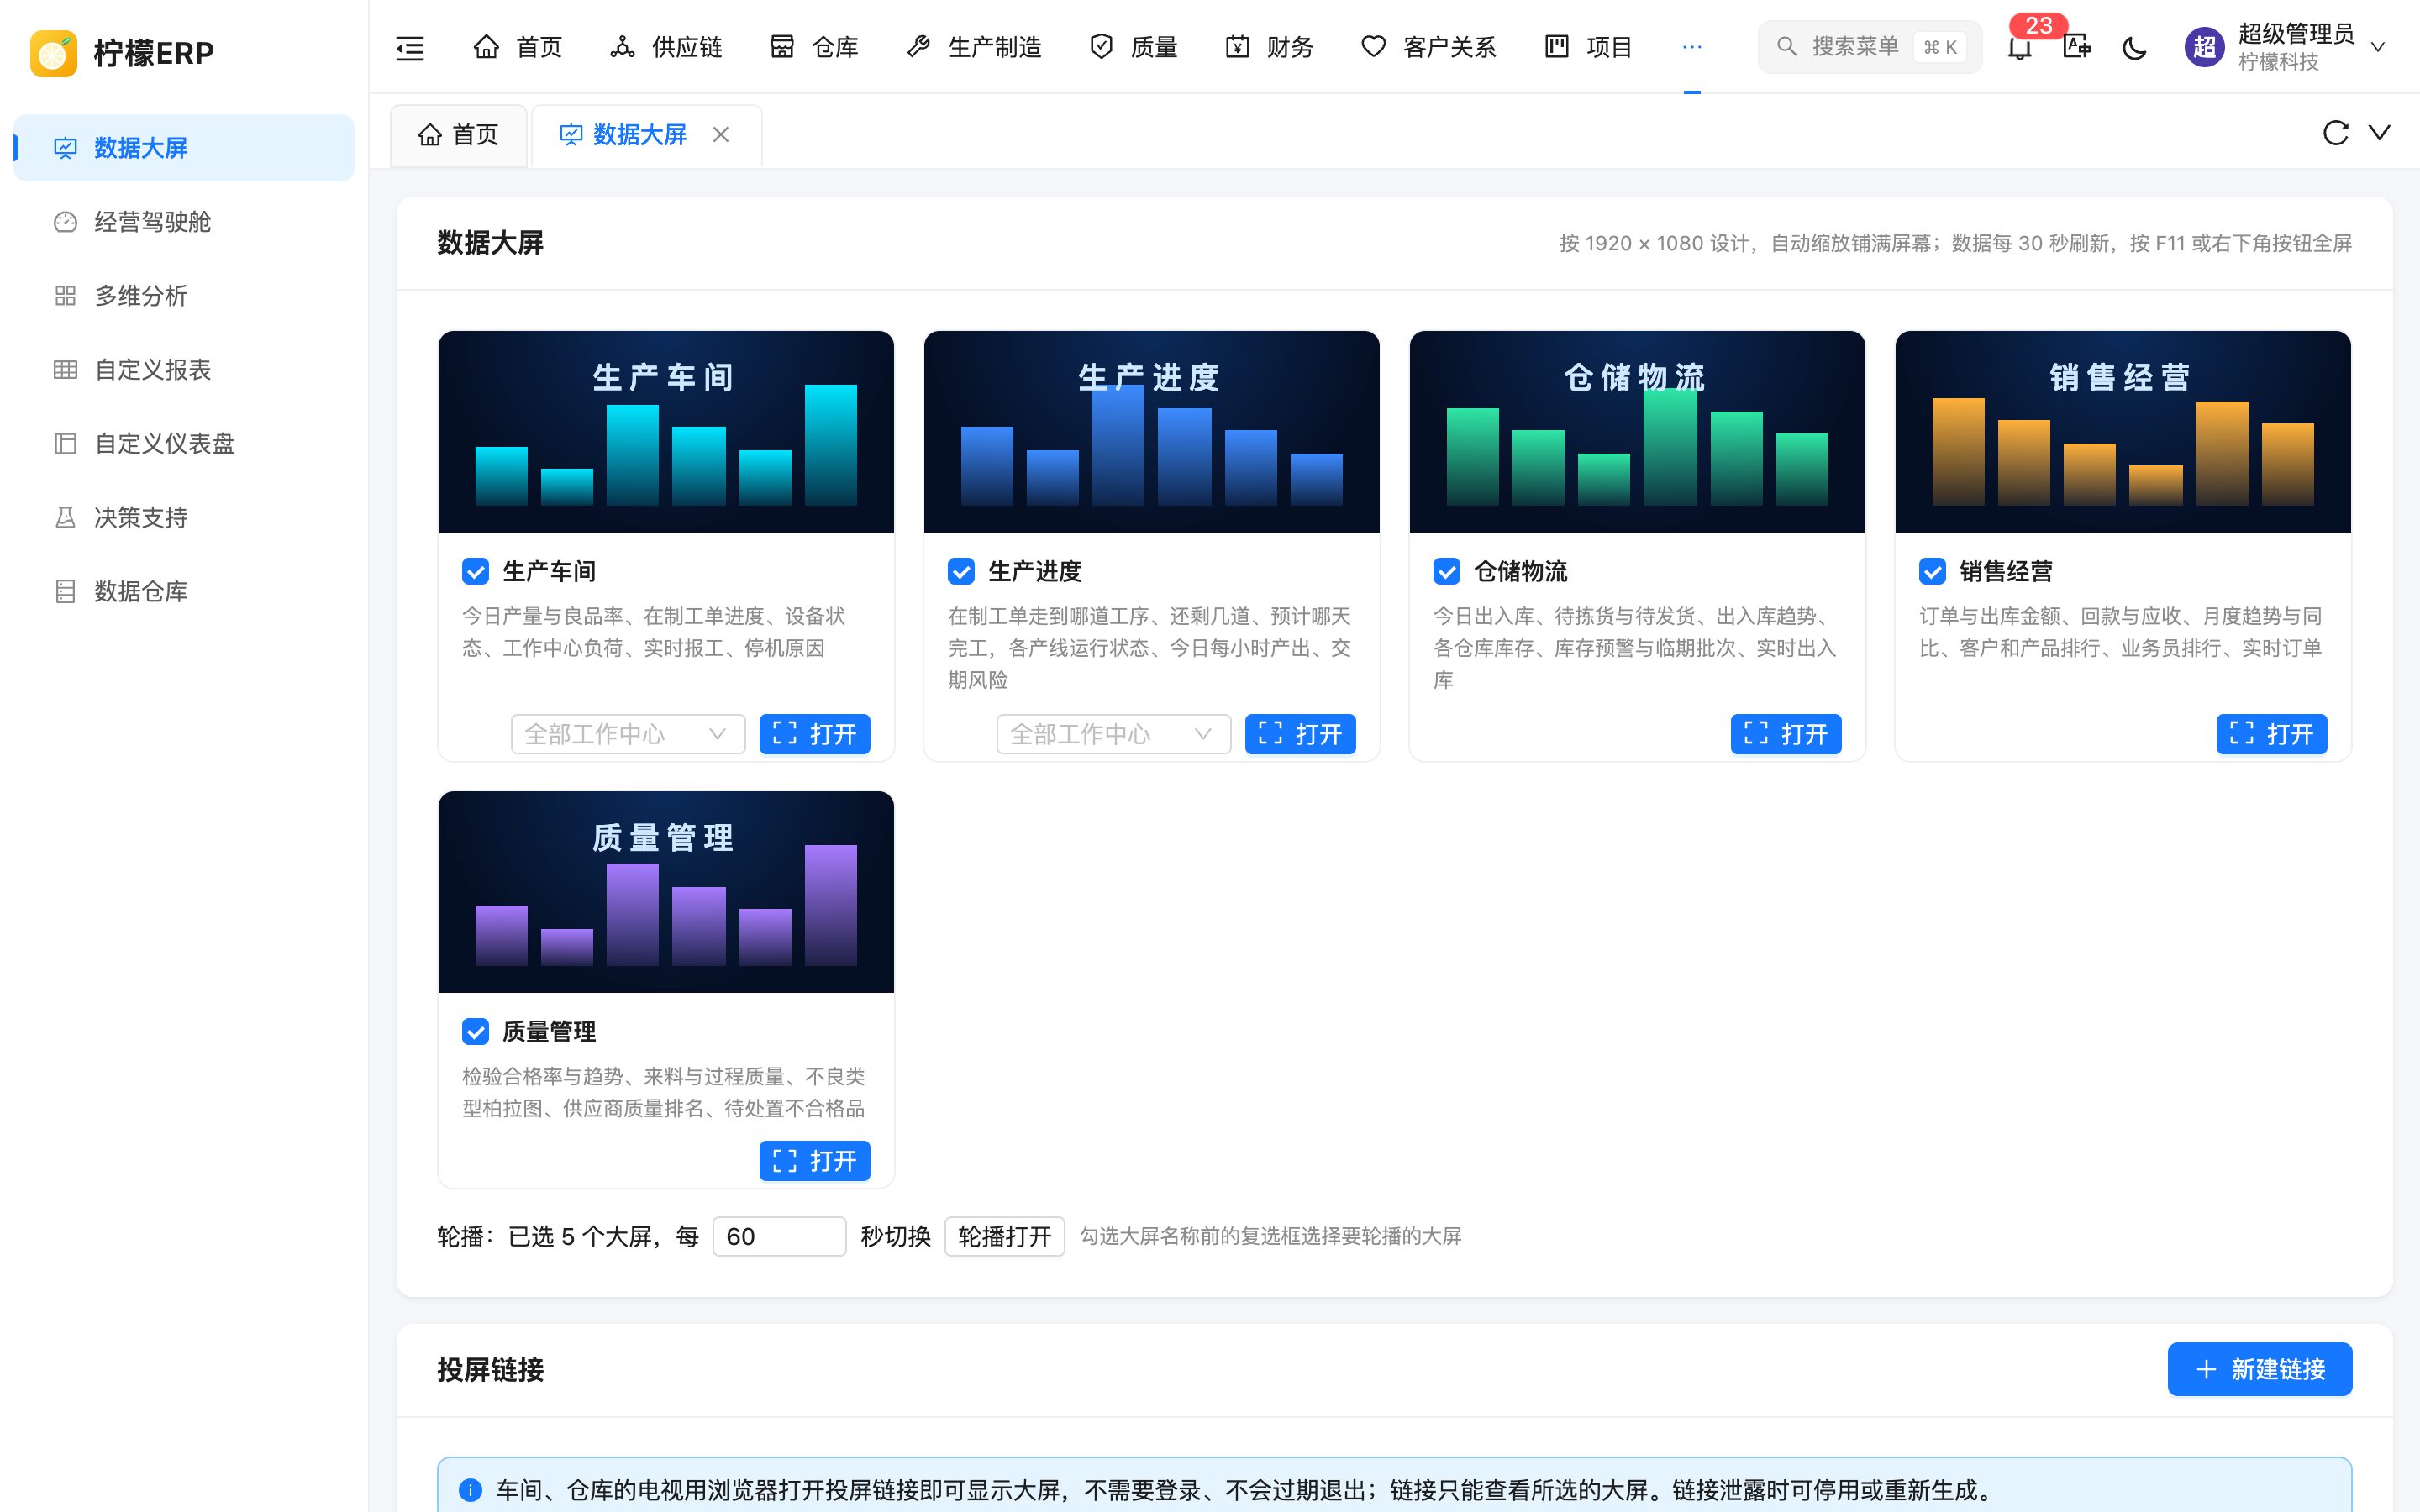Open 数据仓库 in sidebar

click(x=184, y=592)
